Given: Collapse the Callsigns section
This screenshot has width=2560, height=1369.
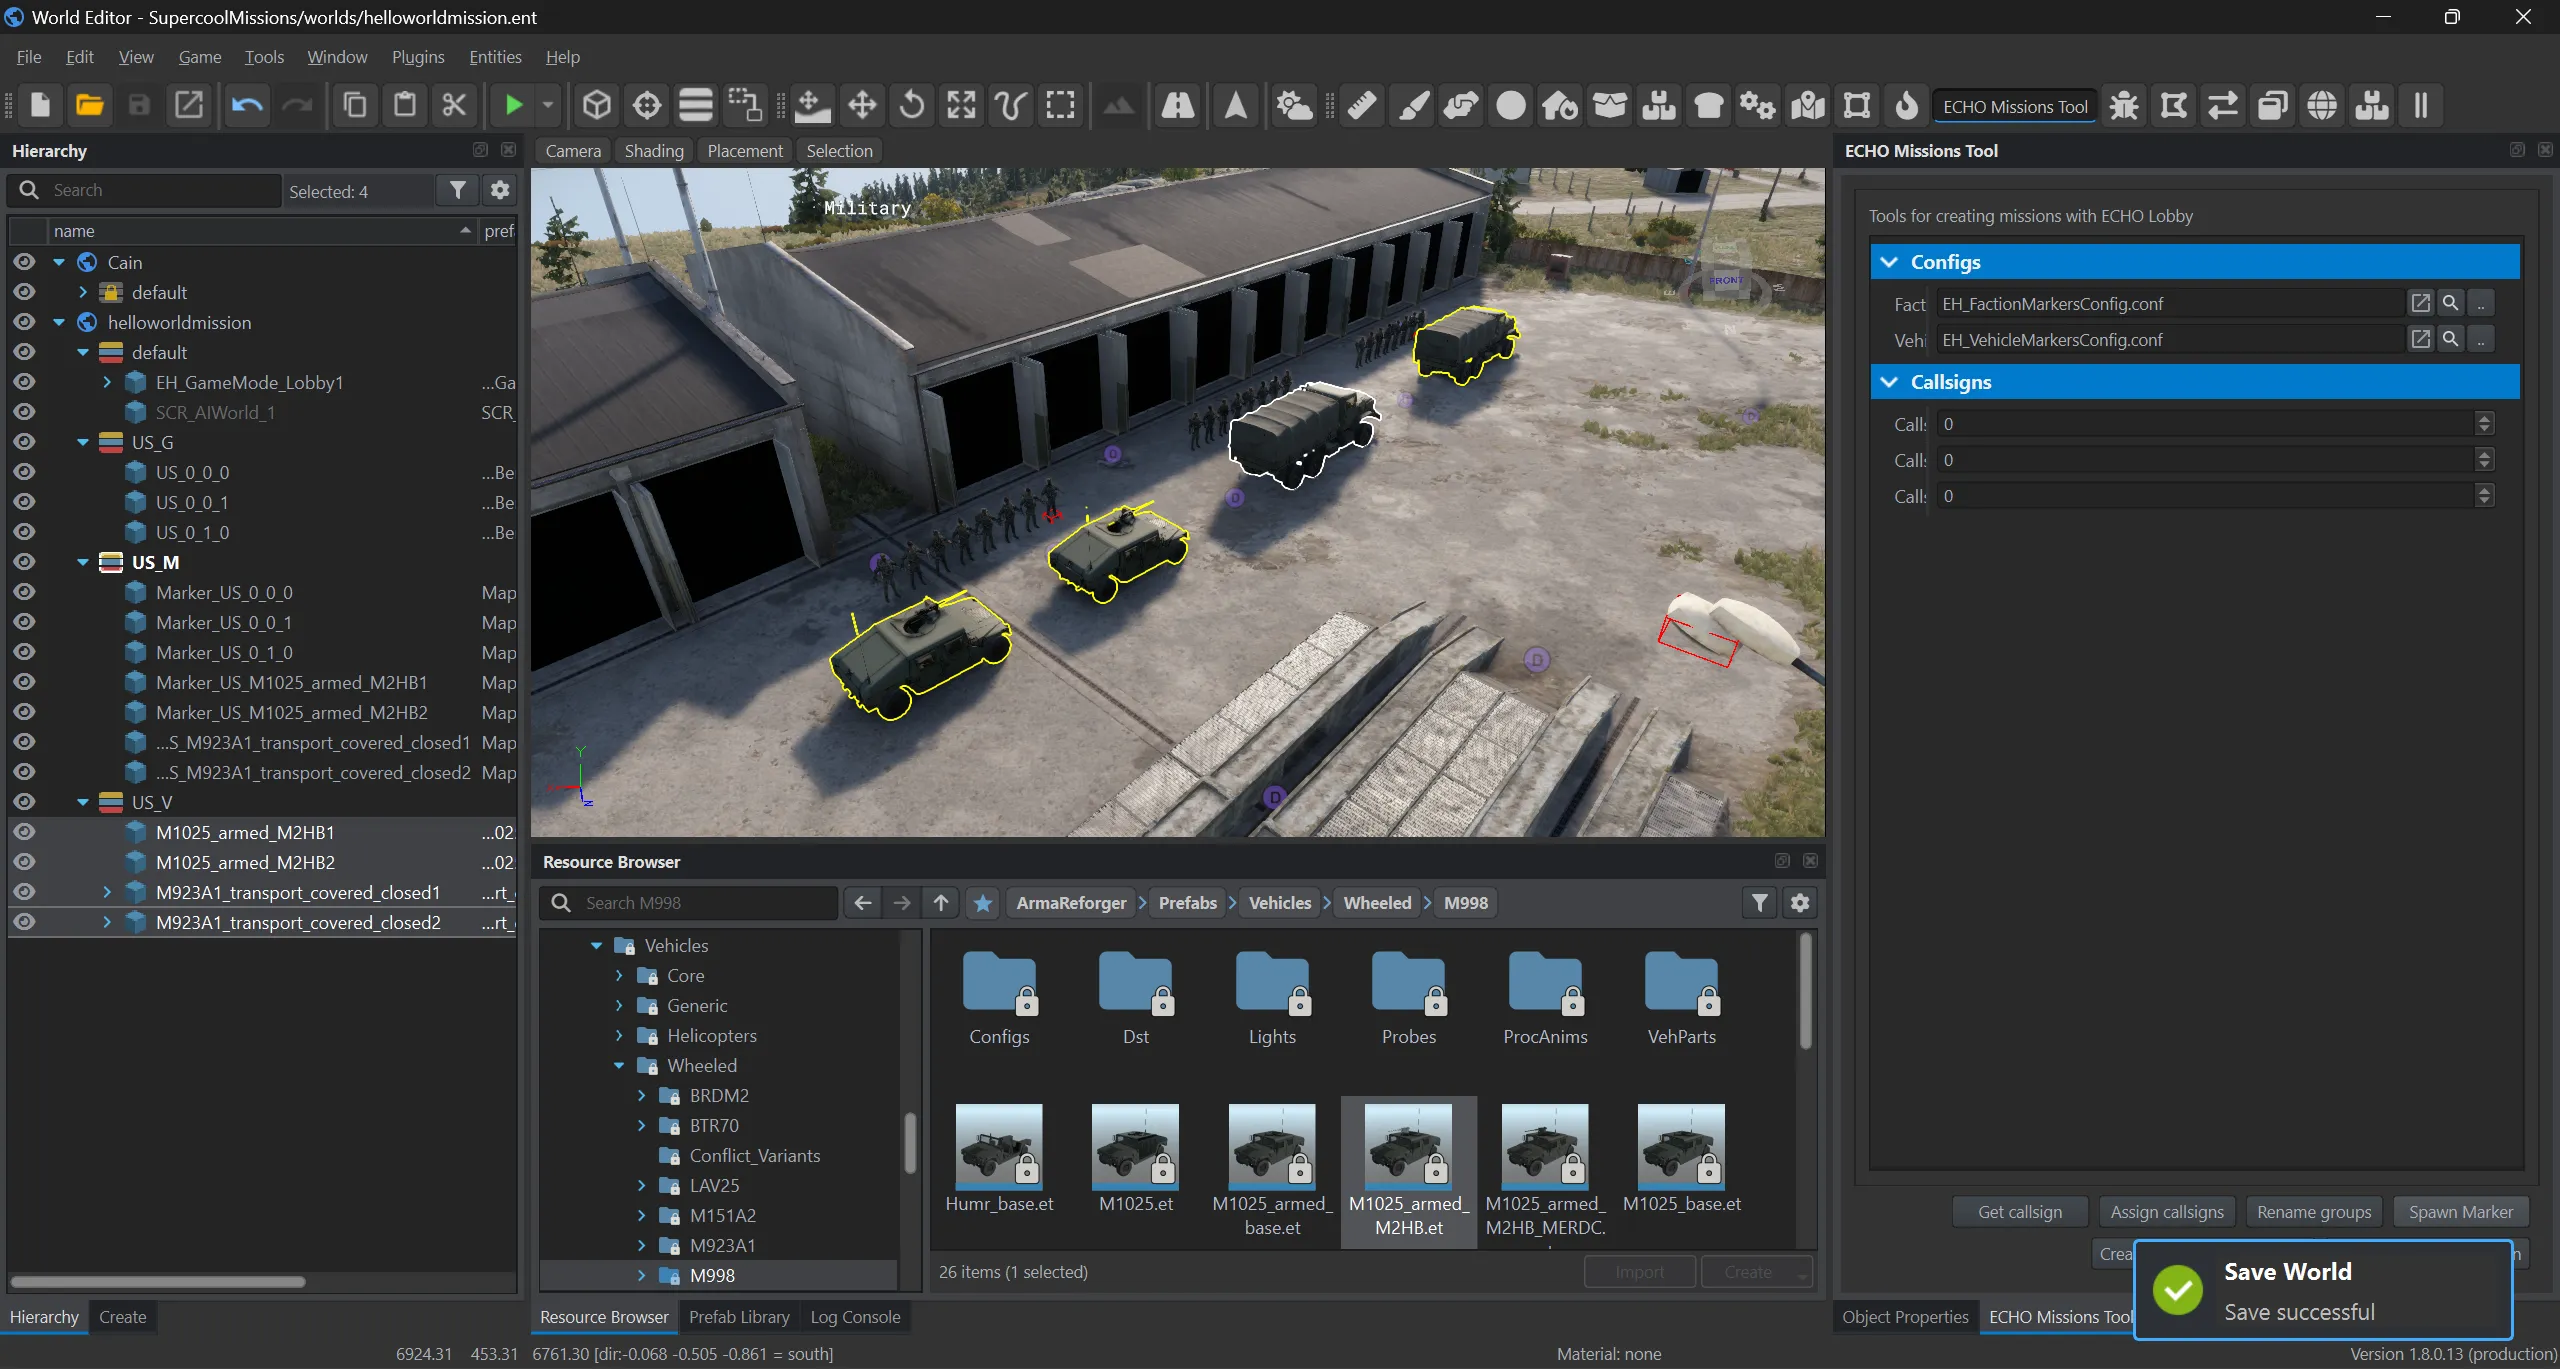Looking at the screenshot, I should coord(1889,382).
